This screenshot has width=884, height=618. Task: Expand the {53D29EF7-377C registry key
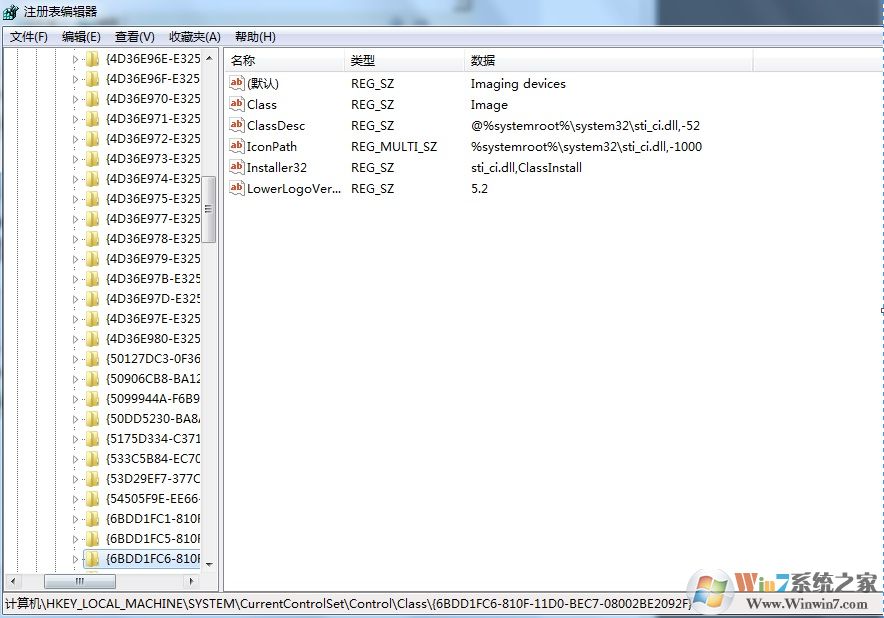click(x=77, y=478)
